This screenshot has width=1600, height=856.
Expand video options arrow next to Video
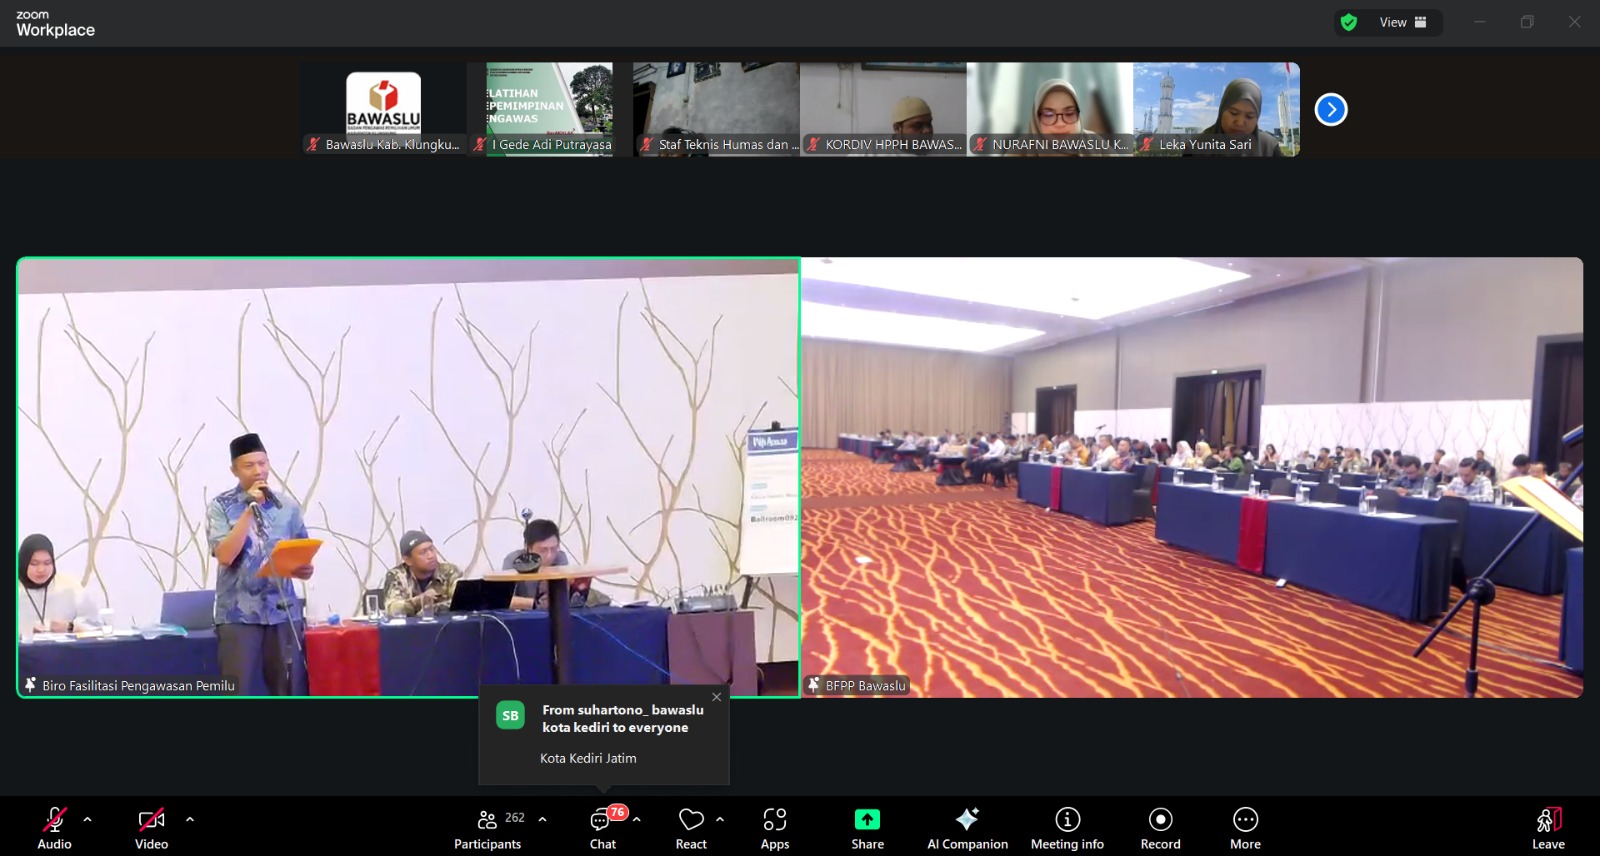[190, 819]
